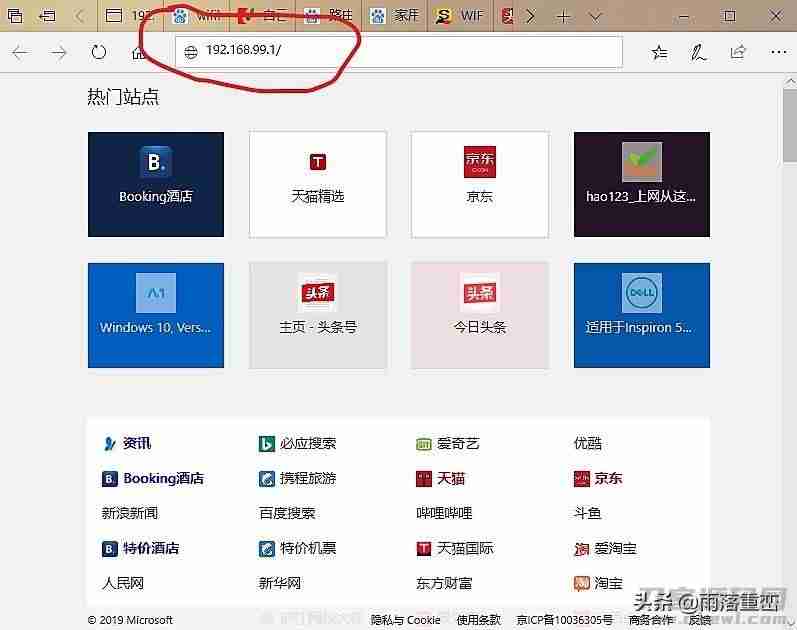Open the 新华网 link
The height and width of the screenshot is (630, 797).
coord(280,583)
